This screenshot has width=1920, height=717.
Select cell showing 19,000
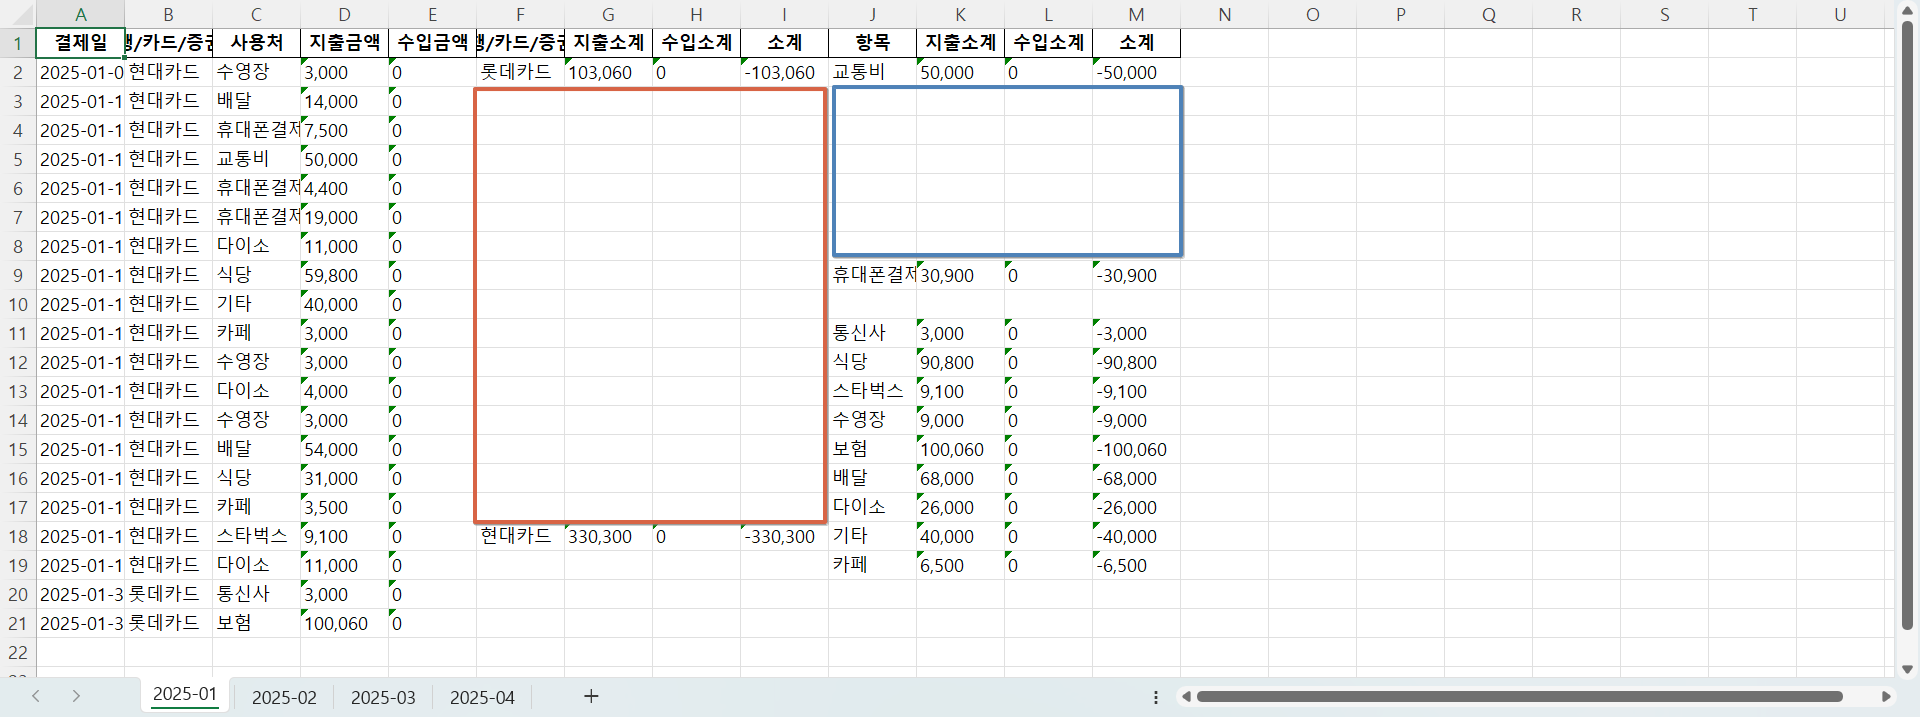click(x=344, y=217)
